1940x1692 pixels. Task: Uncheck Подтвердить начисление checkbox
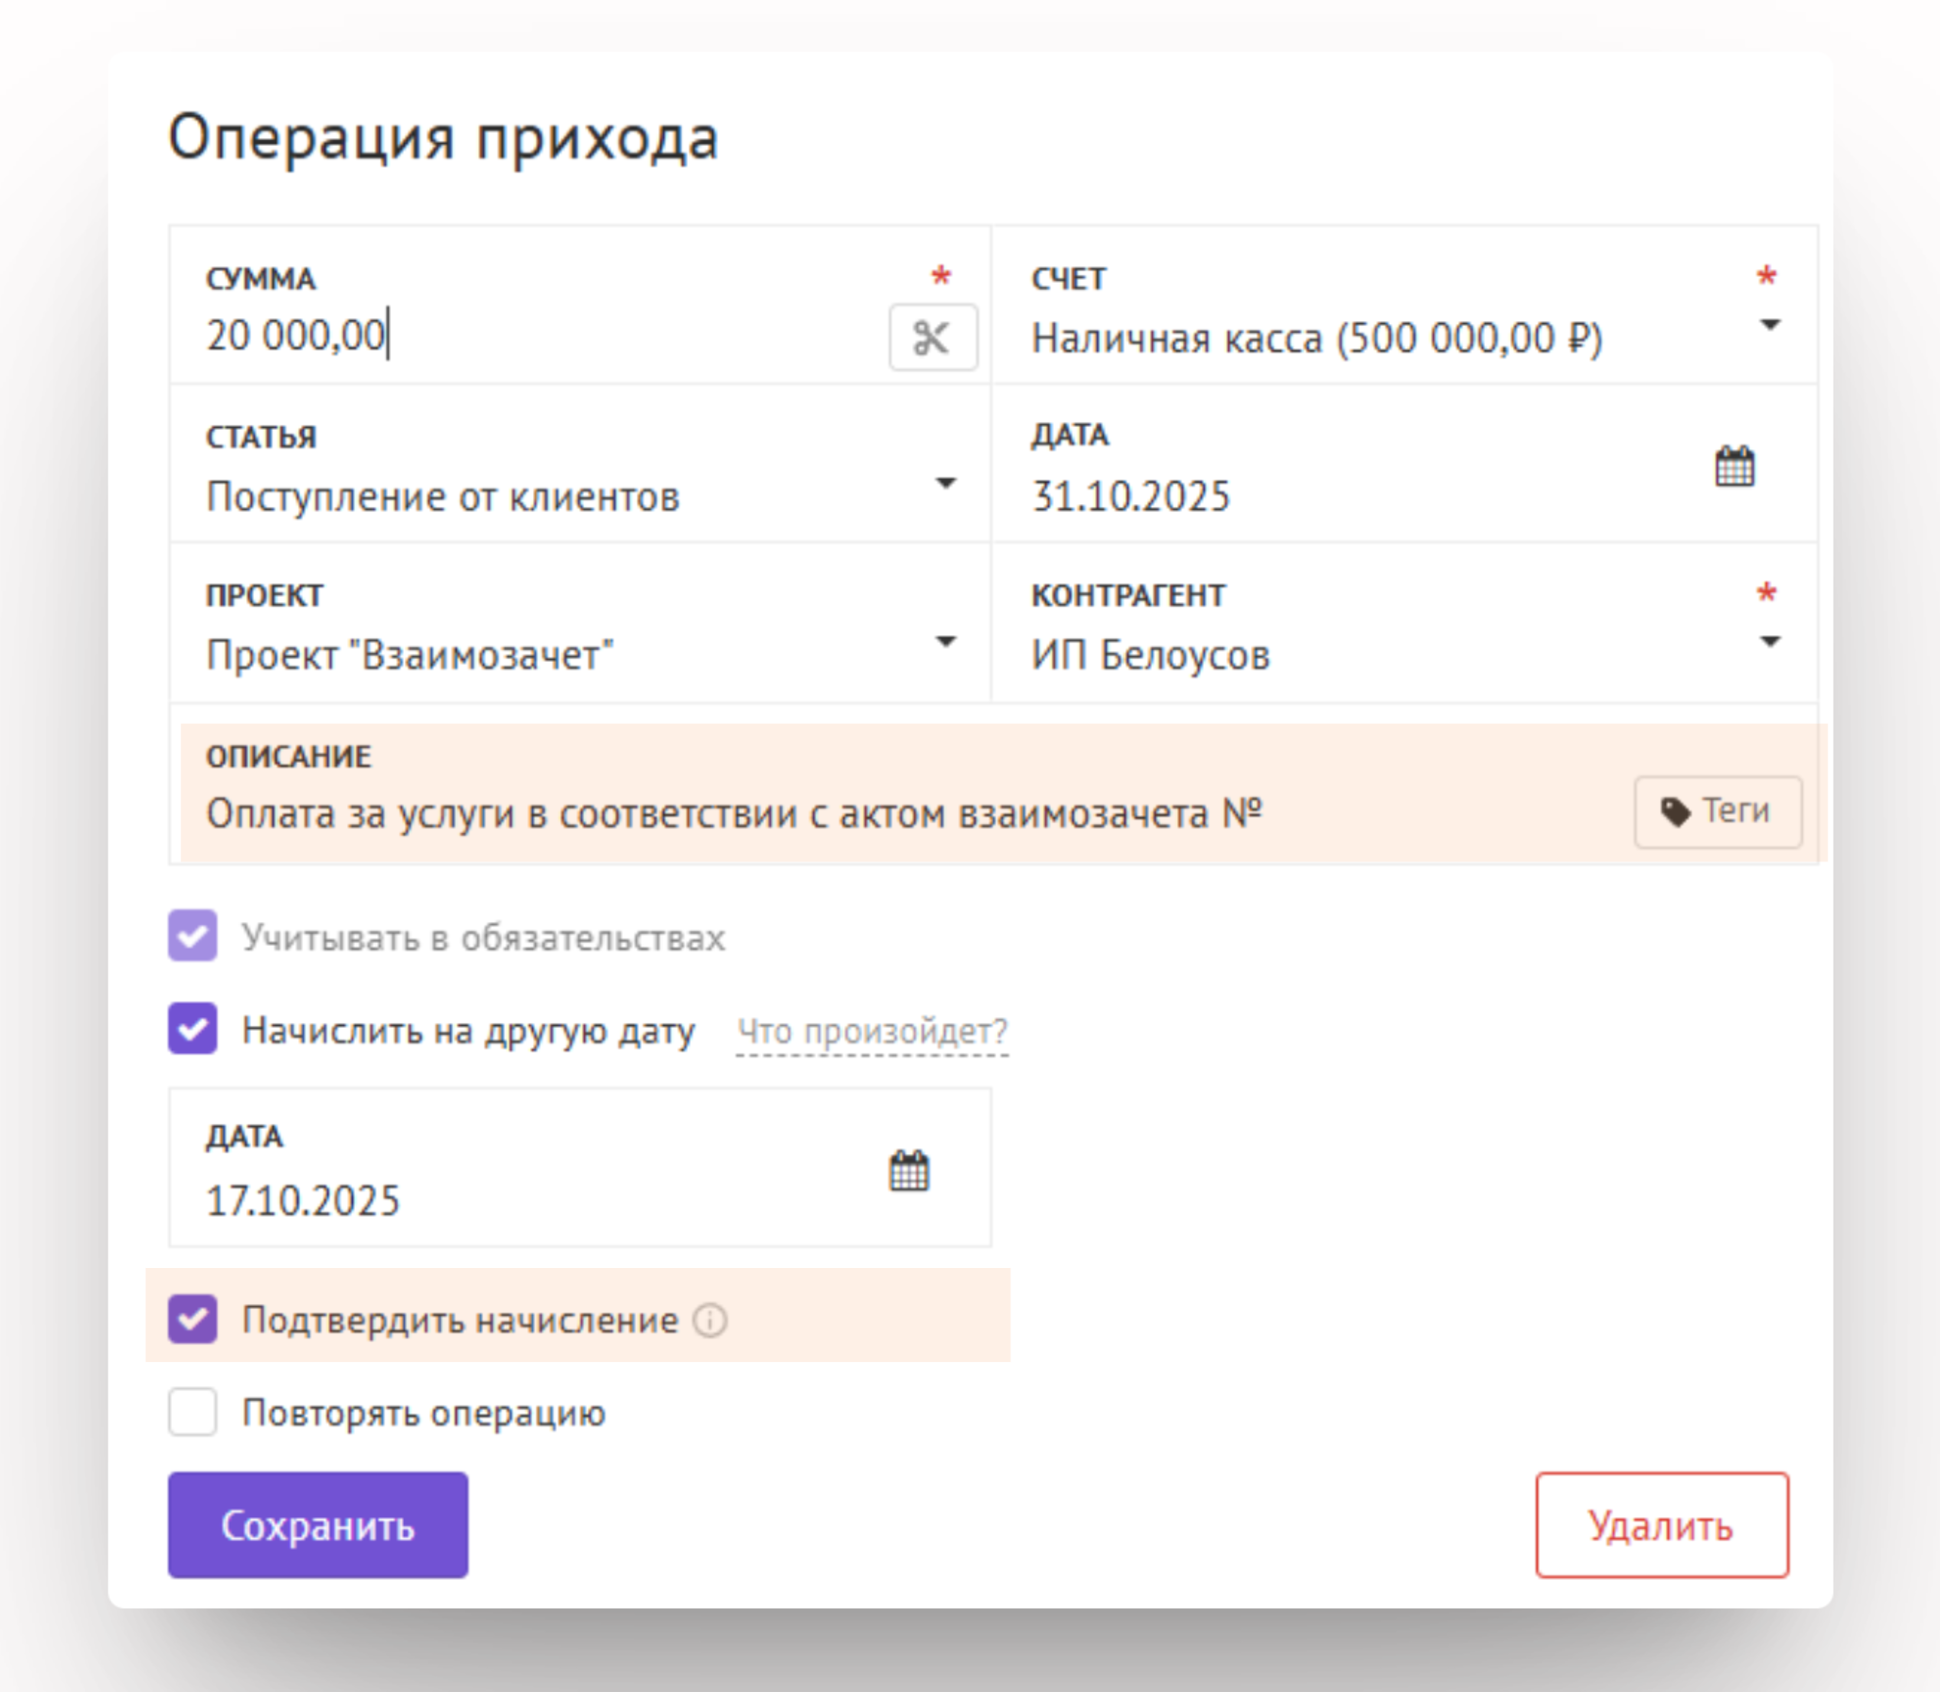[193, 1319]
